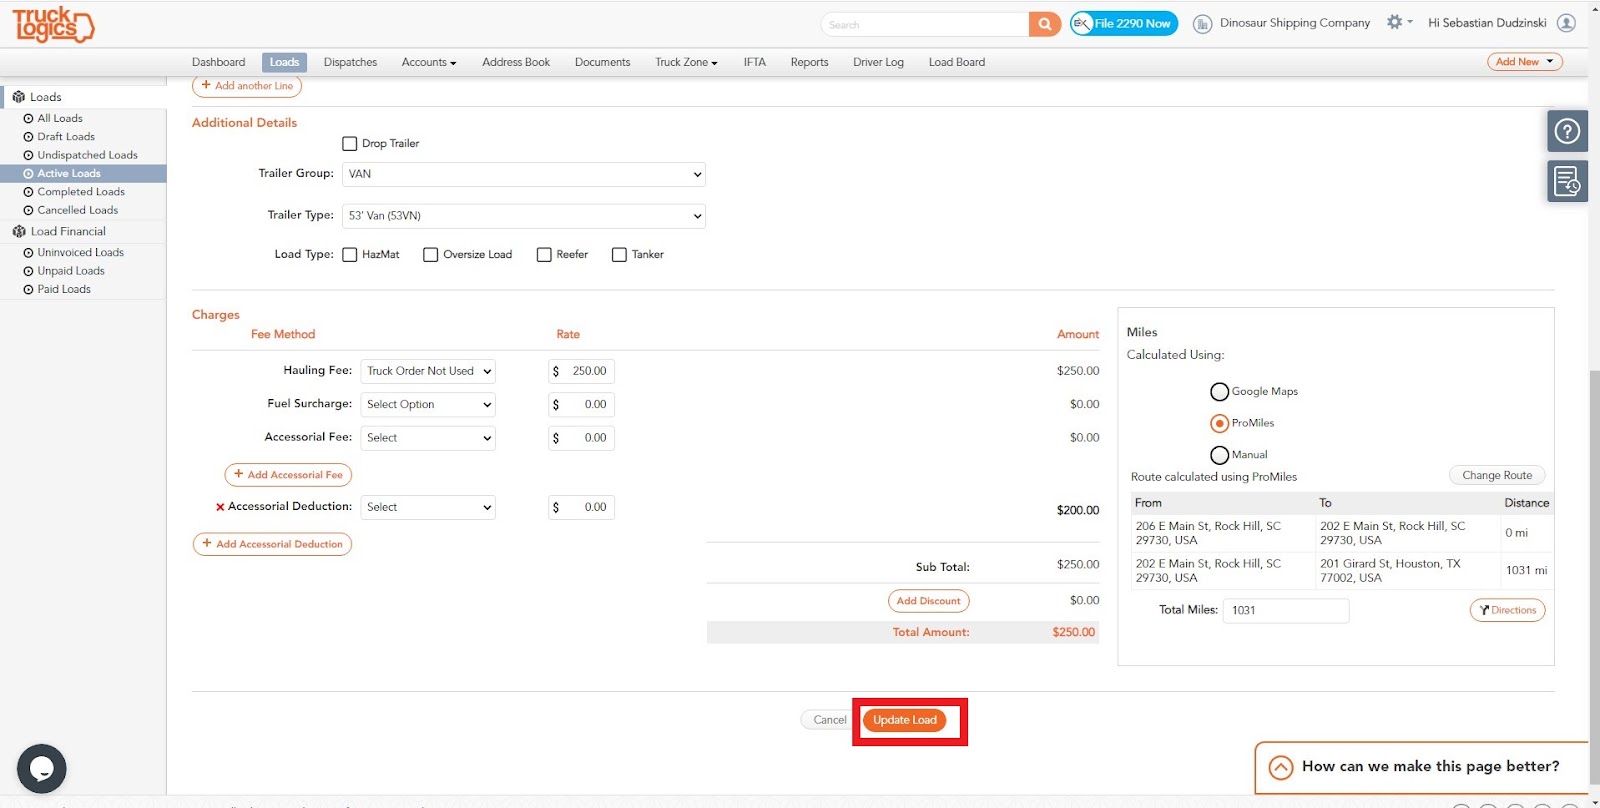Open the Address Book tab
This screenshot has height=808, width=1600.
click(516, 62)
